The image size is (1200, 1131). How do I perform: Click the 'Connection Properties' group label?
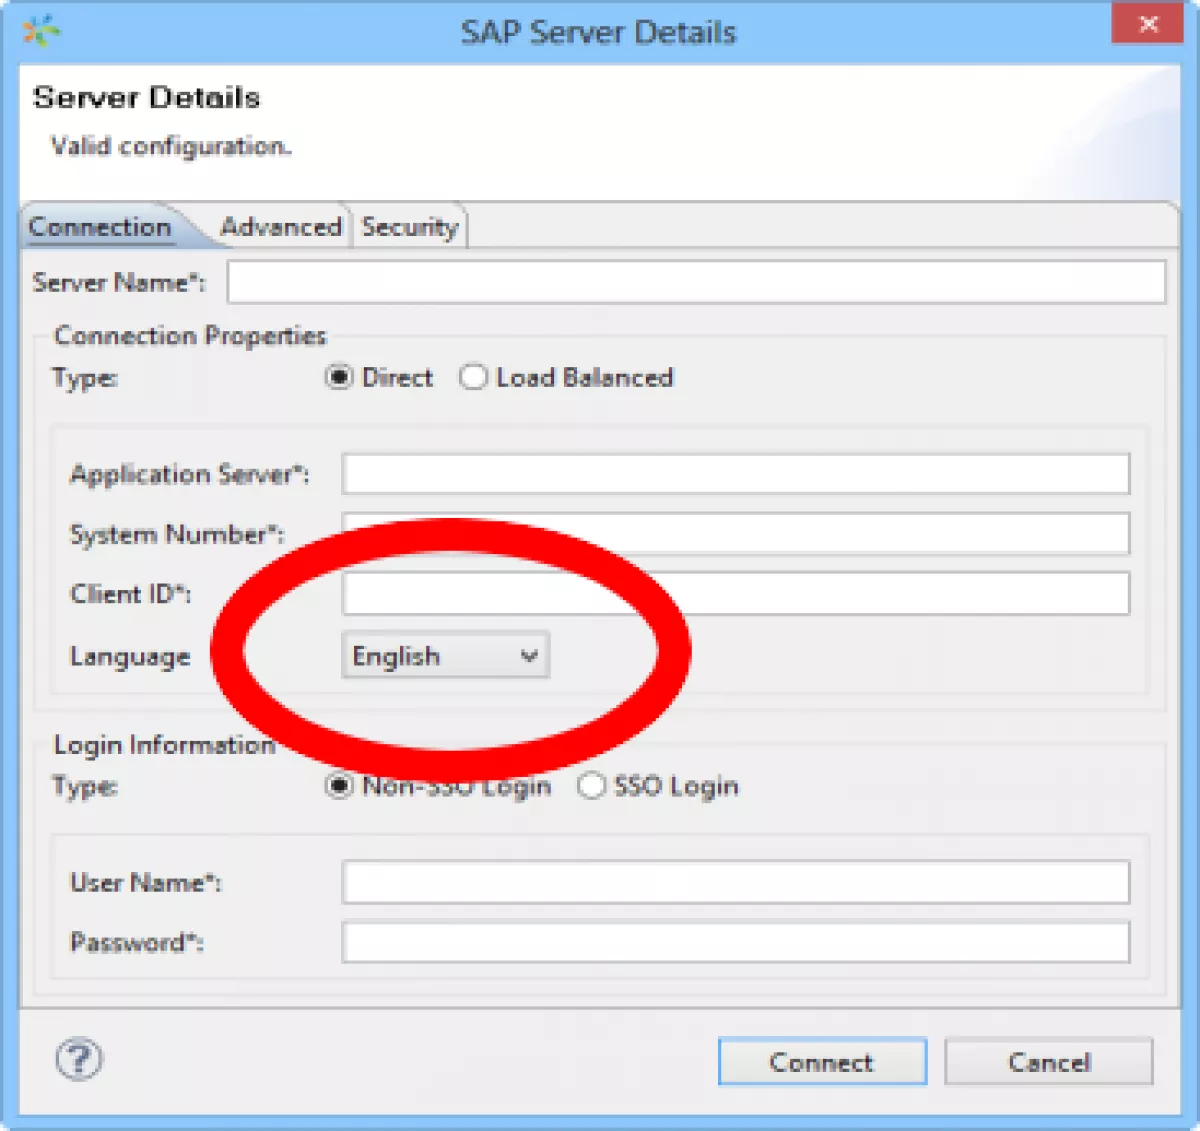coord(190,335)
